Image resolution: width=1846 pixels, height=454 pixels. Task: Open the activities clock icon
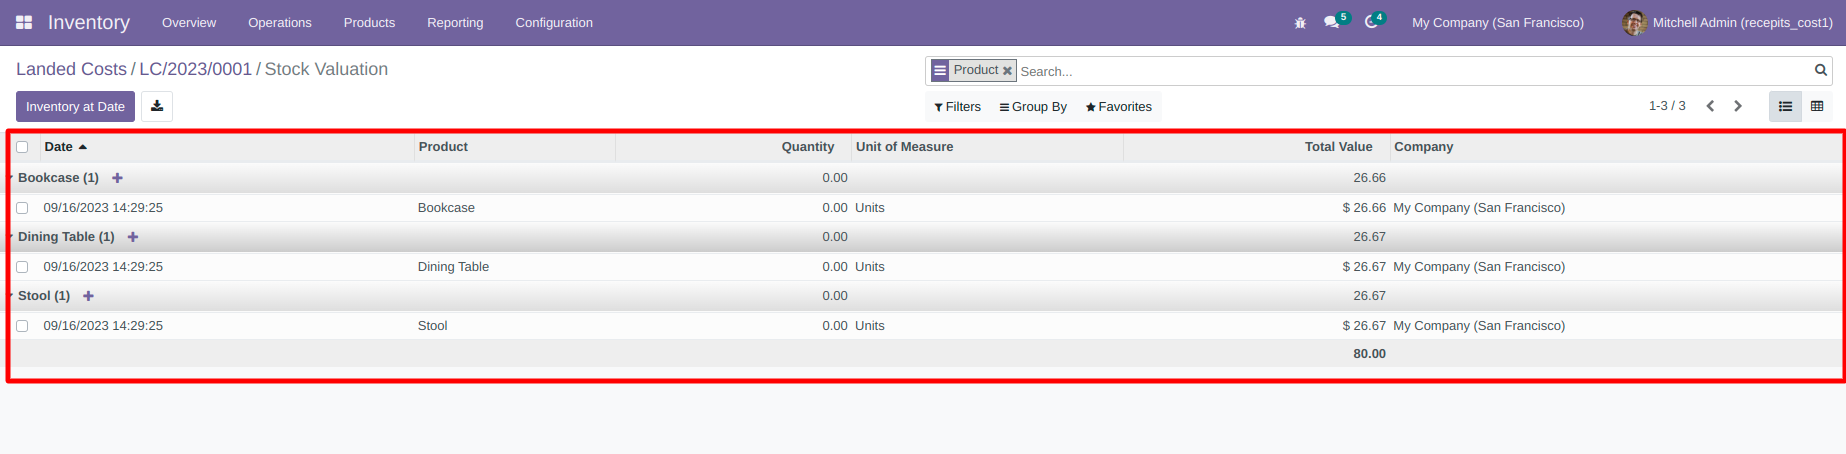coord(1371,22)
